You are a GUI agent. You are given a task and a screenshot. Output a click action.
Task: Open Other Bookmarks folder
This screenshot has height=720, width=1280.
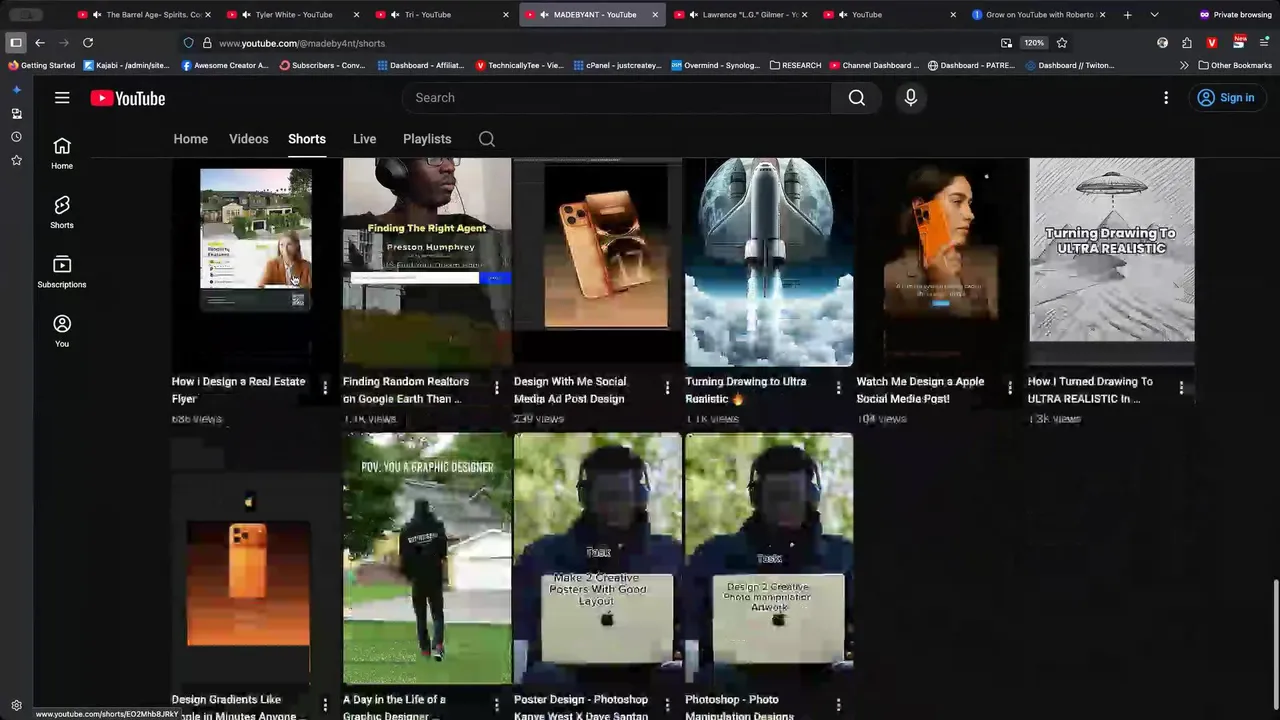[x=1235, y=65]
